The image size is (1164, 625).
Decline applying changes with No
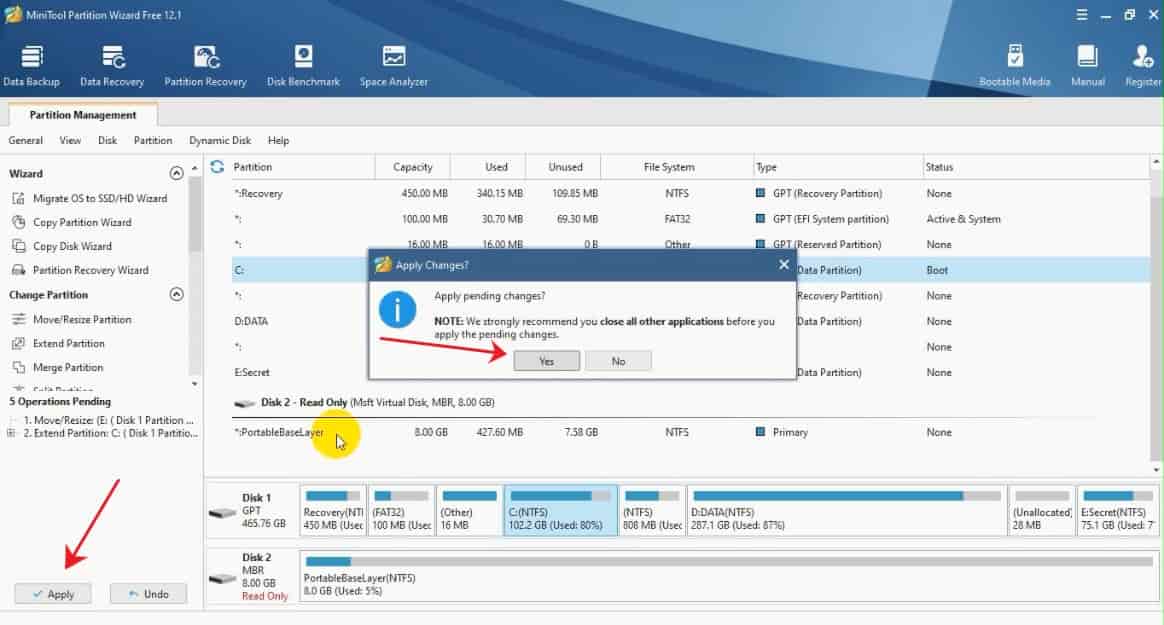[x=618, y=361]
